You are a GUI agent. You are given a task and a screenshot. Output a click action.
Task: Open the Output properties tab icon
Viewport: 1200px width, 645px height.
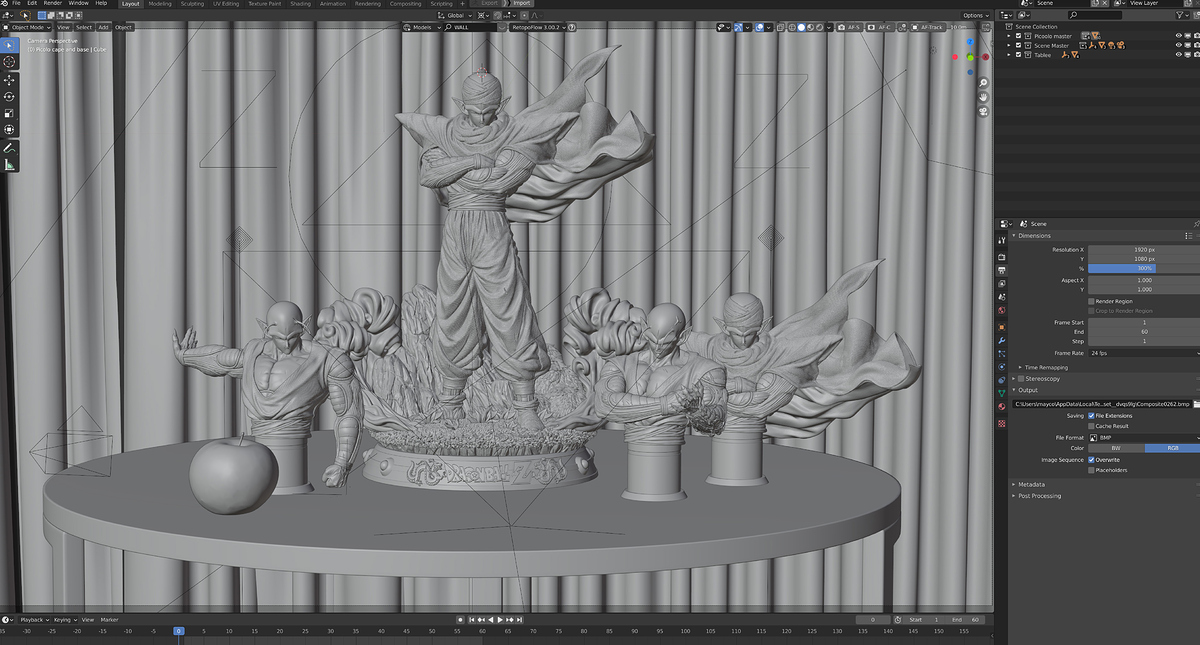coord(1002,270)
